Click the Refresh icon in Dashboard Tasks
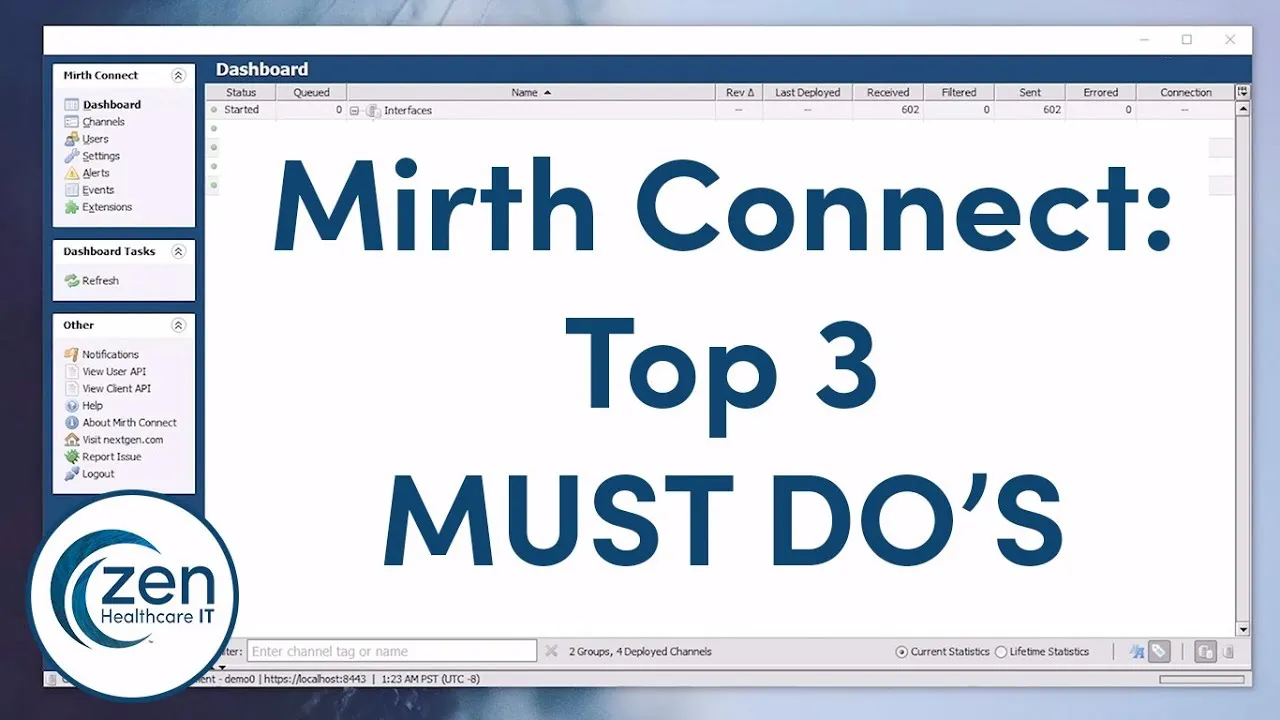The image size is (1280, 720). tap(72, 281)
